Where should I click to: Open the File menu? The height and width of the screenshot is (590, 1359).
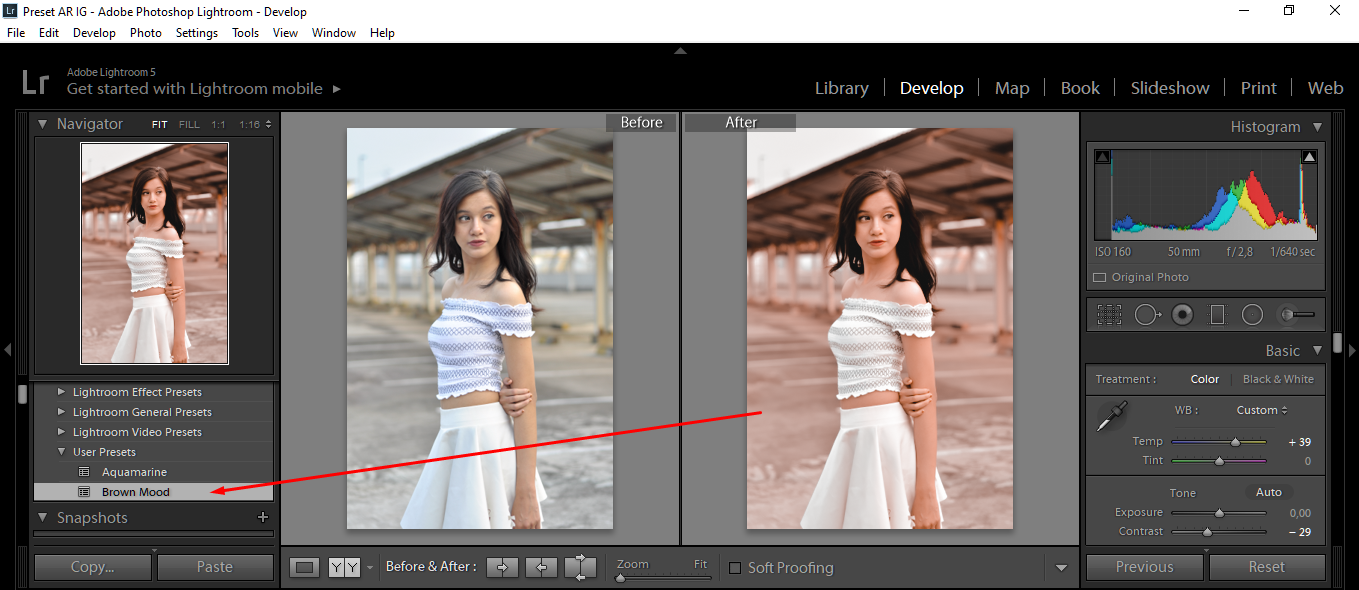pyautogui.click(x=16, y=33)
